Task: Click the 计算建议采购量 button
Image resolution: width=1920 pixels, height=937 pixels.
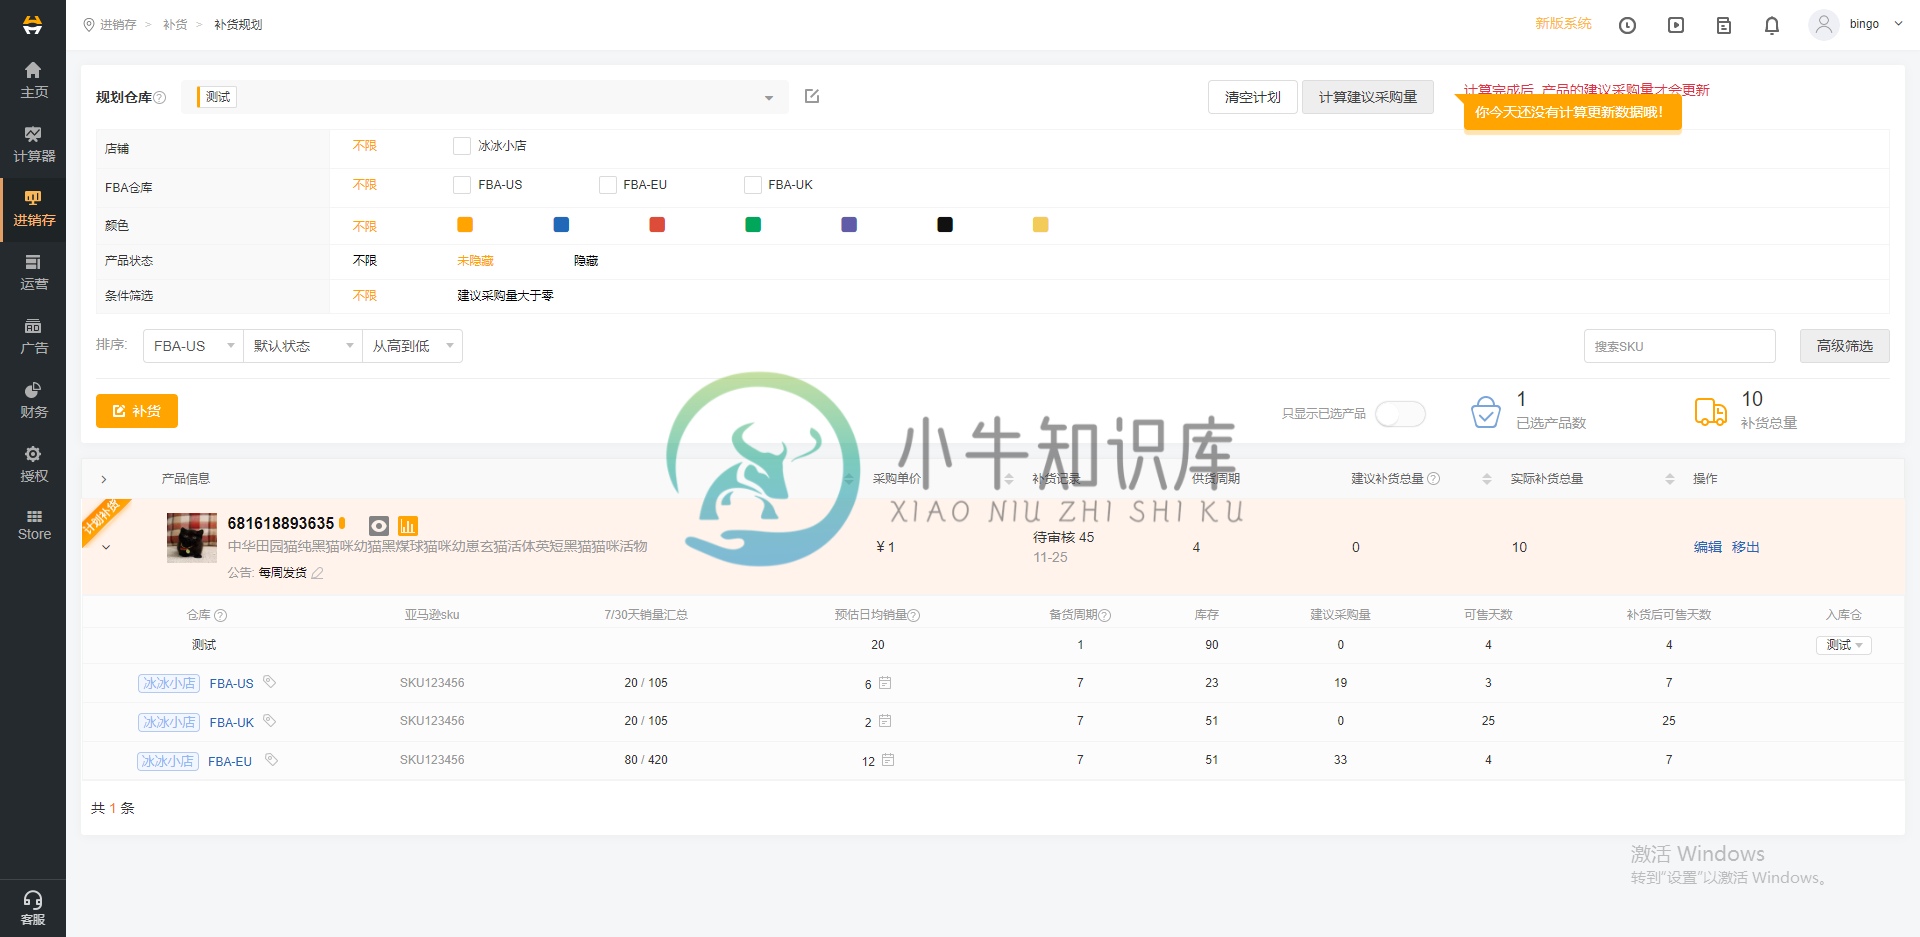Action: click(1367, 97)
